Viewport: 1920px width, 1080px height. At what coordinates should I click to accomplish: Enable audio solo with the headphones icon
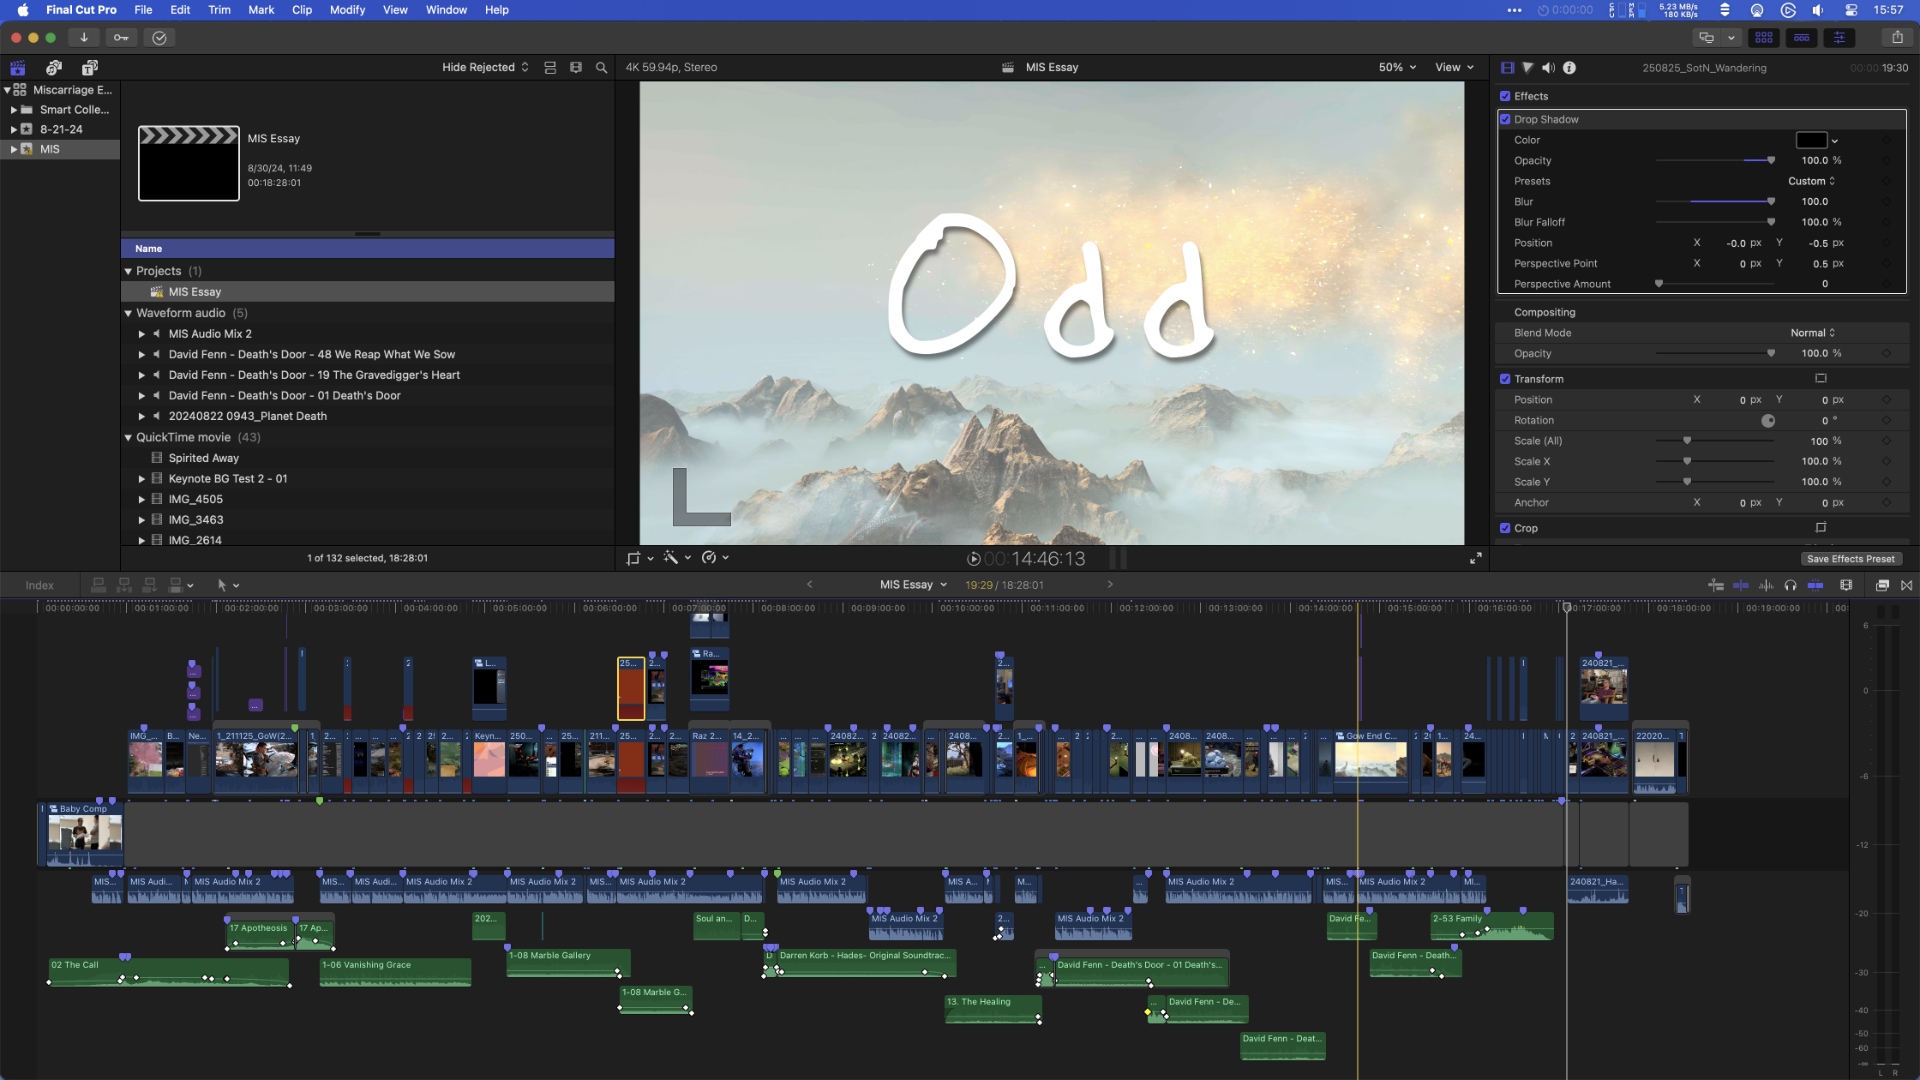point(1792,585)
